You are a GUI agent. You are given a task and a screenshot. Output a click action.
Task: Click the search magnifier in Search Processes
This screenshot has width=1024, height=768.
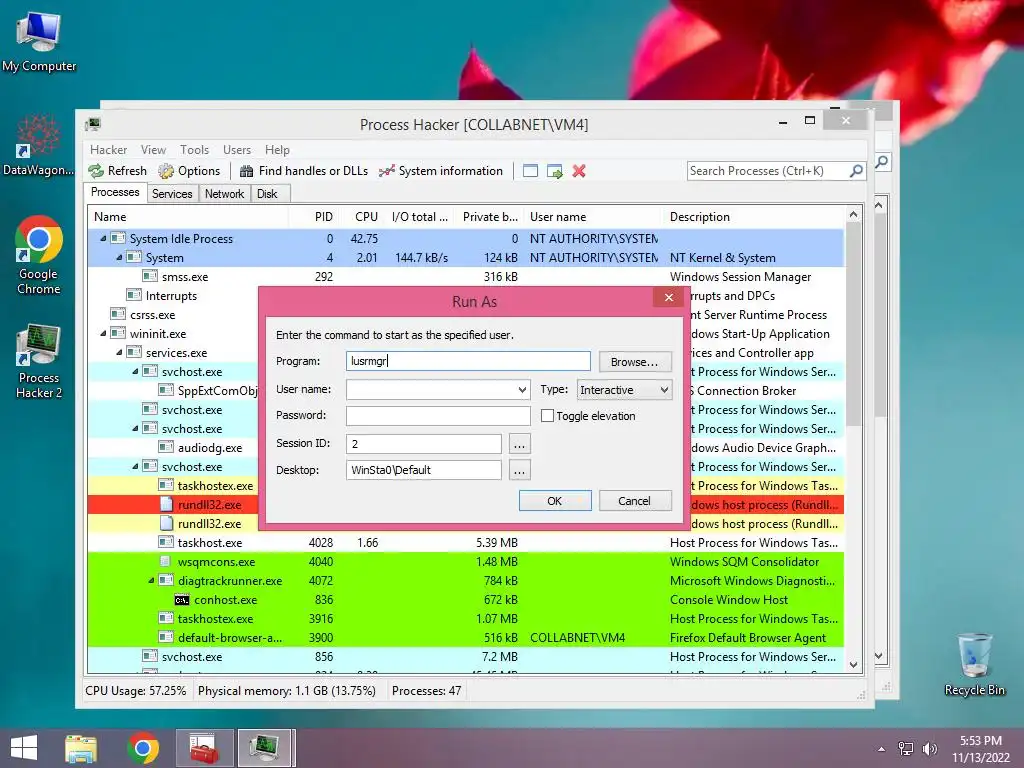(x=856, y=171)
